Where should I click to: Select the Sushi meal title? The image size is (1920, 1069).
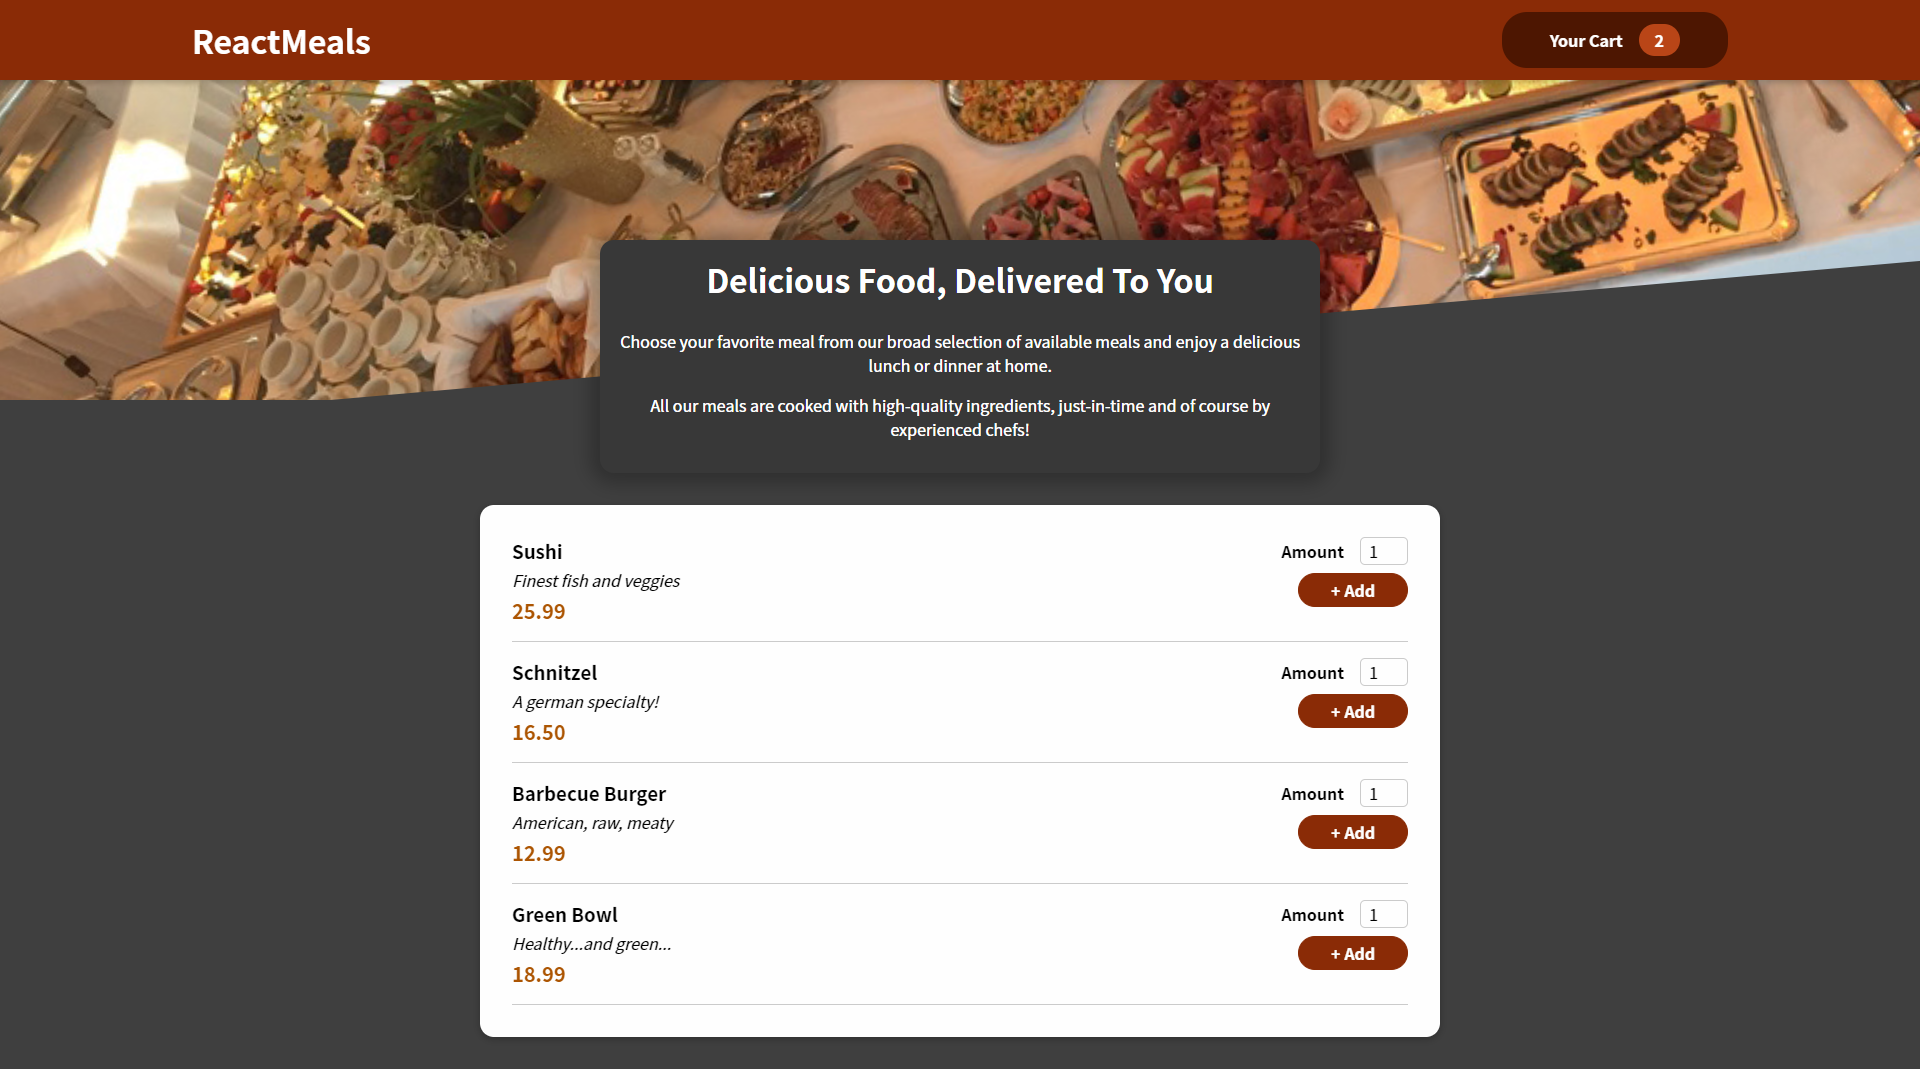coord(537,551)
